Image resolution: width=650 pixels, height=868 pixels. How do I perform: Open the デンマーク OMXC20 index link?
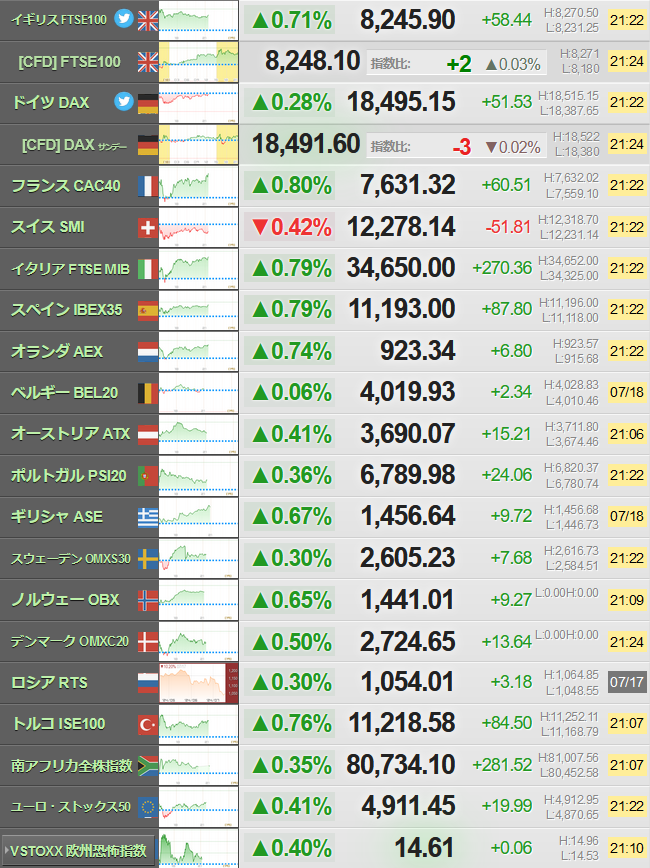coord(70,642)
